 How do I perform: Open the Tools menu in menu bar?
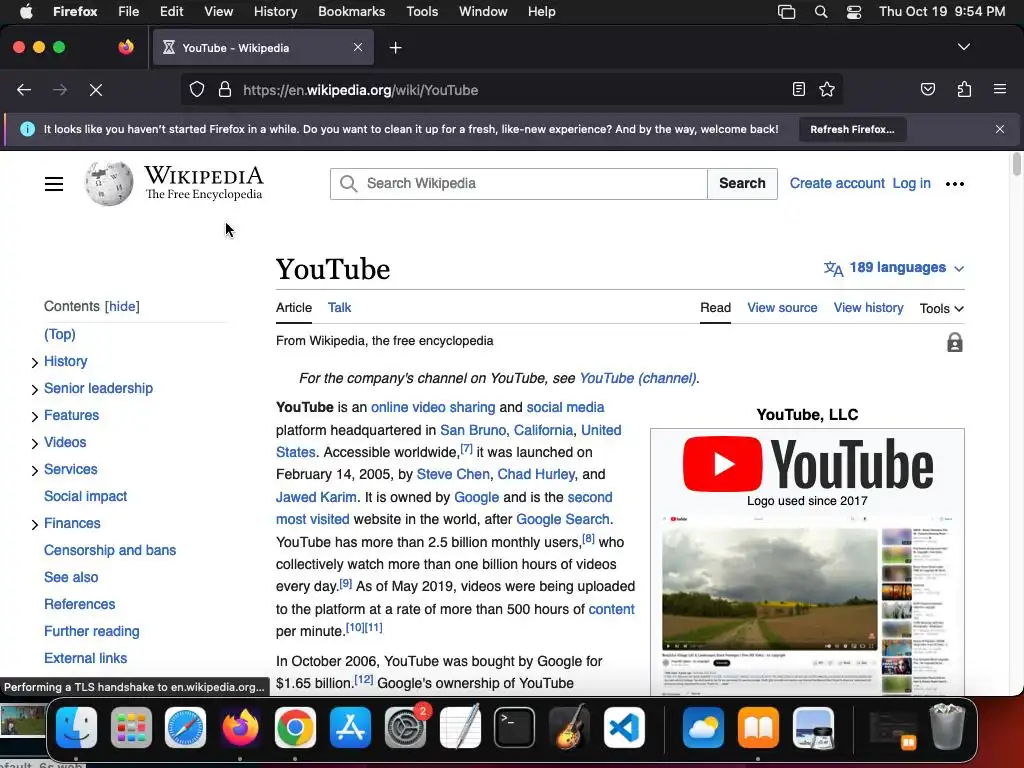(422, 11)
